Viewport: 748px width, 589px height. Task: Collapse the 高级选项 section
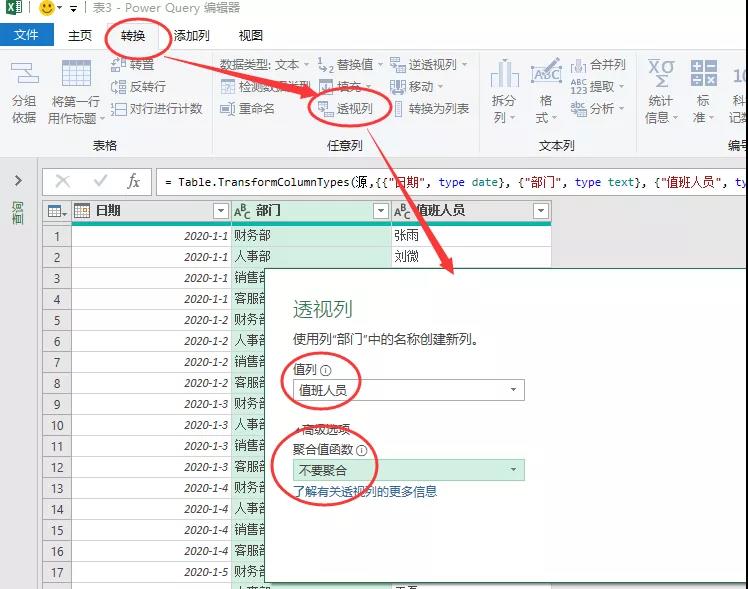(322, 429)
